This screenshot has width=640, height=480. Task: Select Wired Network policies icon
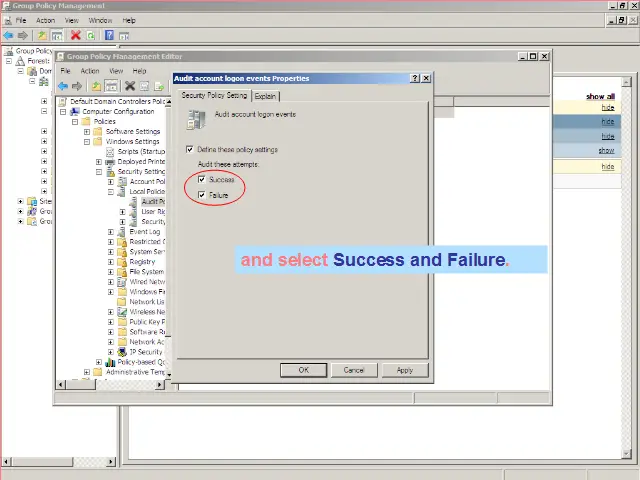pyautogui.click(x=122, y=282)
